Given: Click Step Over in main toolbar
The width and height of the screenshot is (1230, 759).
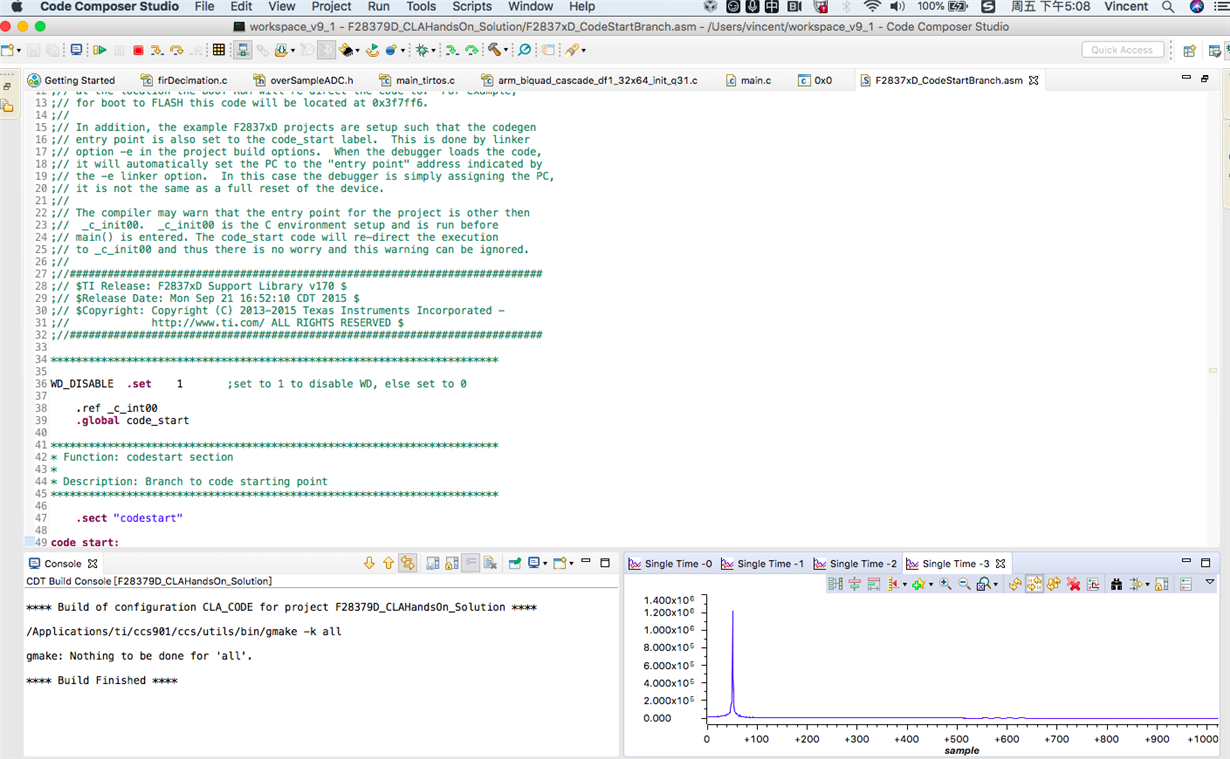Looking at the screenshot, I should [x=177, y=50].
